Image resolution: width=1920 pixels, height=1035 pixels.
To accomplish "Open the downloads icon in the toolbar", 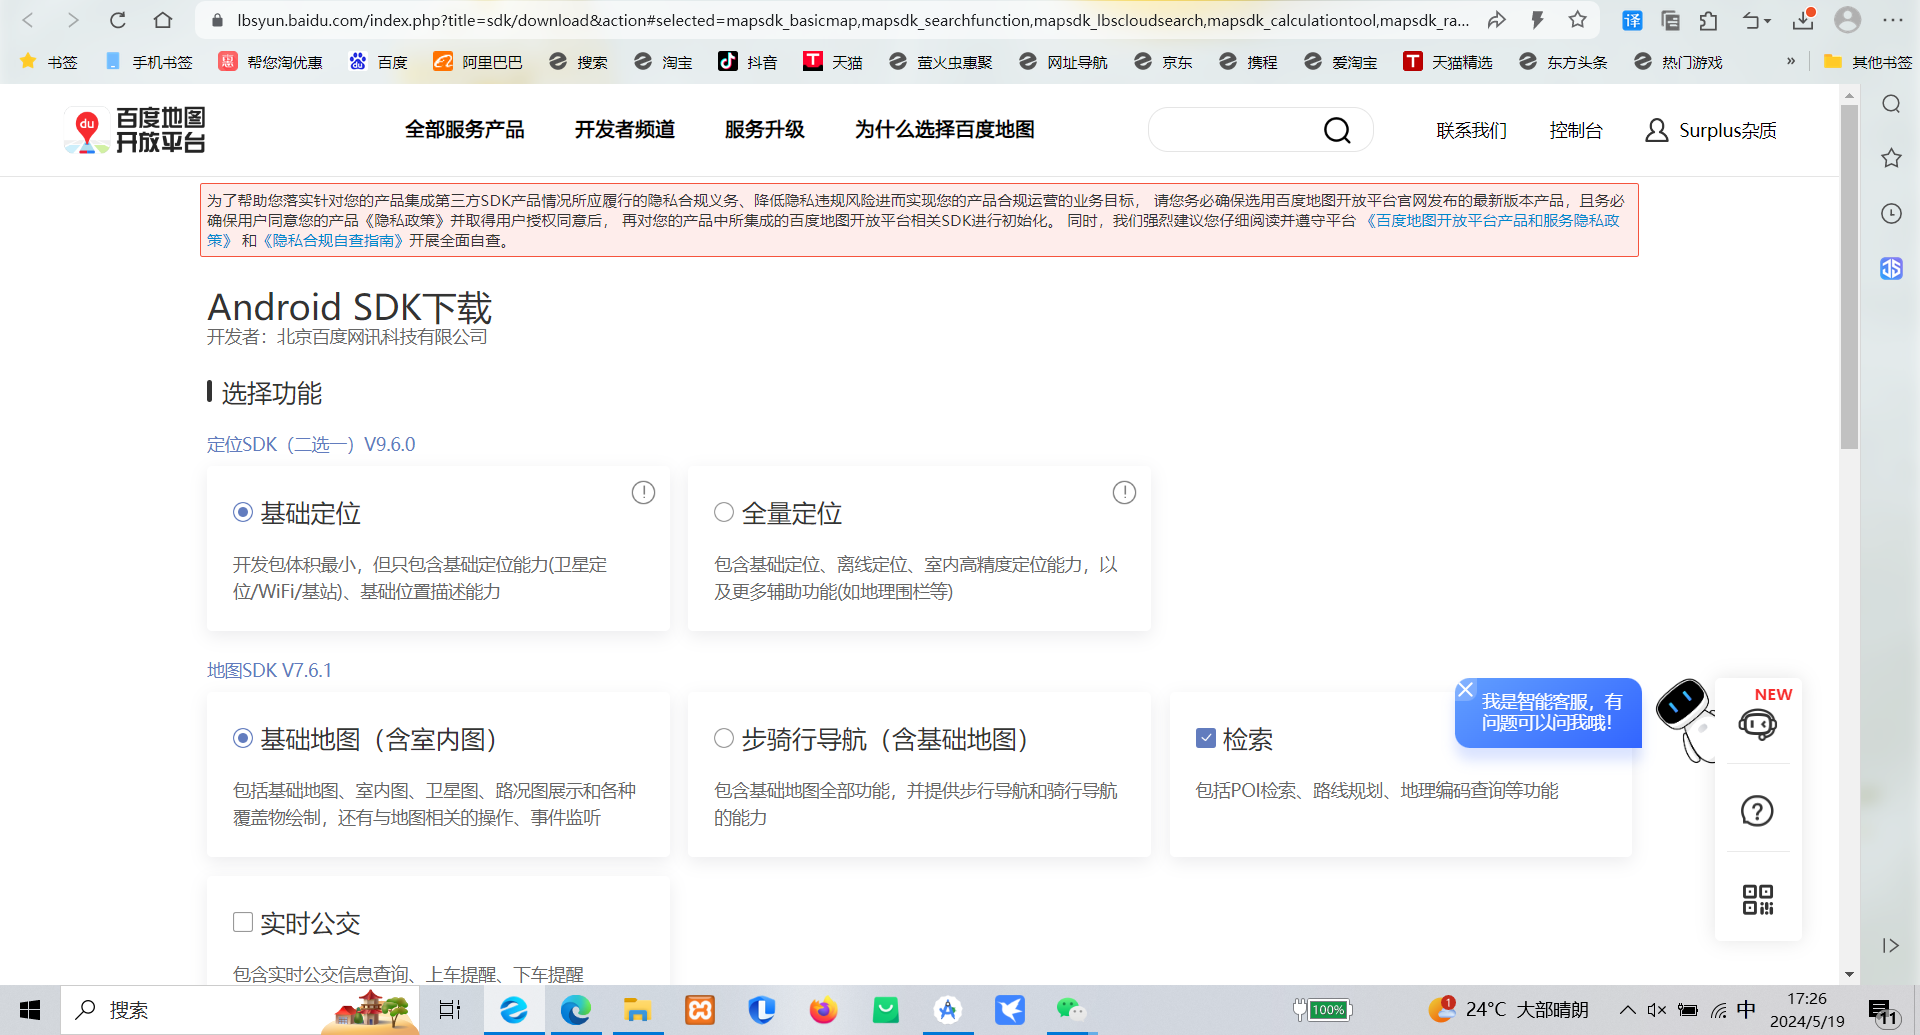I will click(1803, 20).
